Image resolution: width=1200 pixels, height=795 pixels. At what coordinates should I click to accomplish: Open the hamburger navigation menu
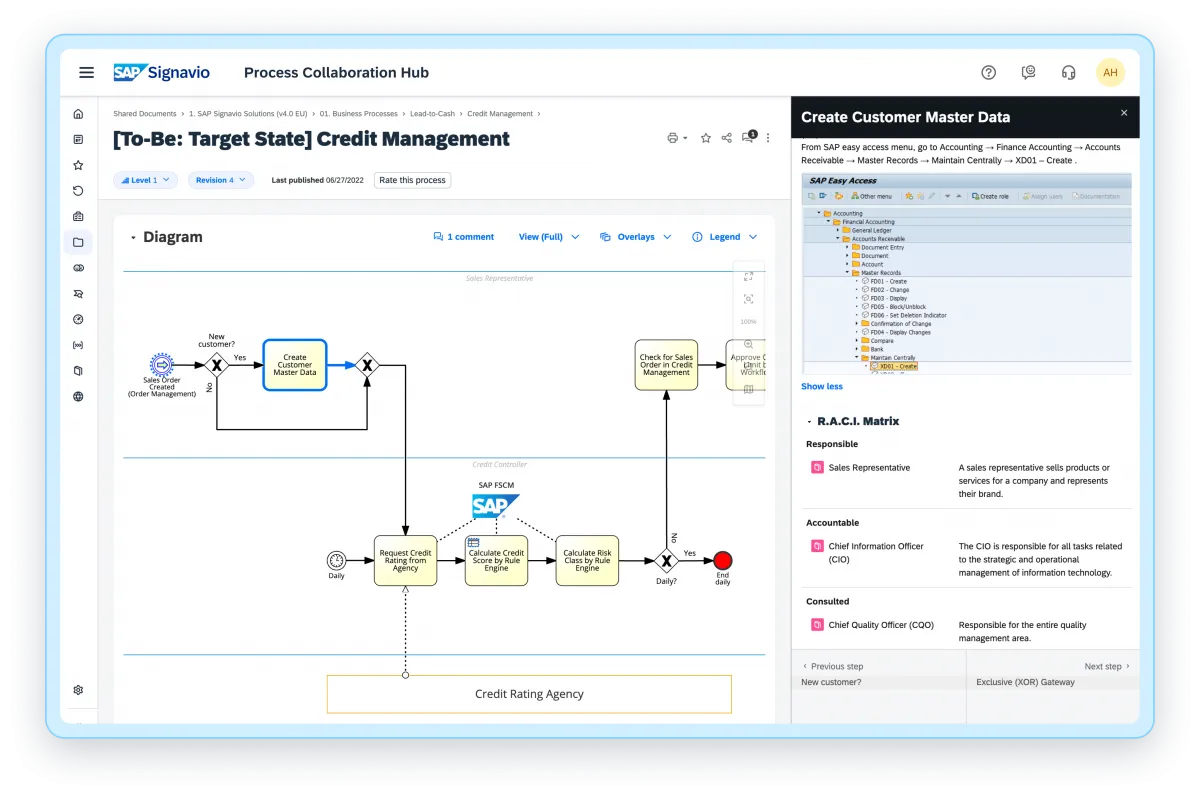click(x=87, y=72)
